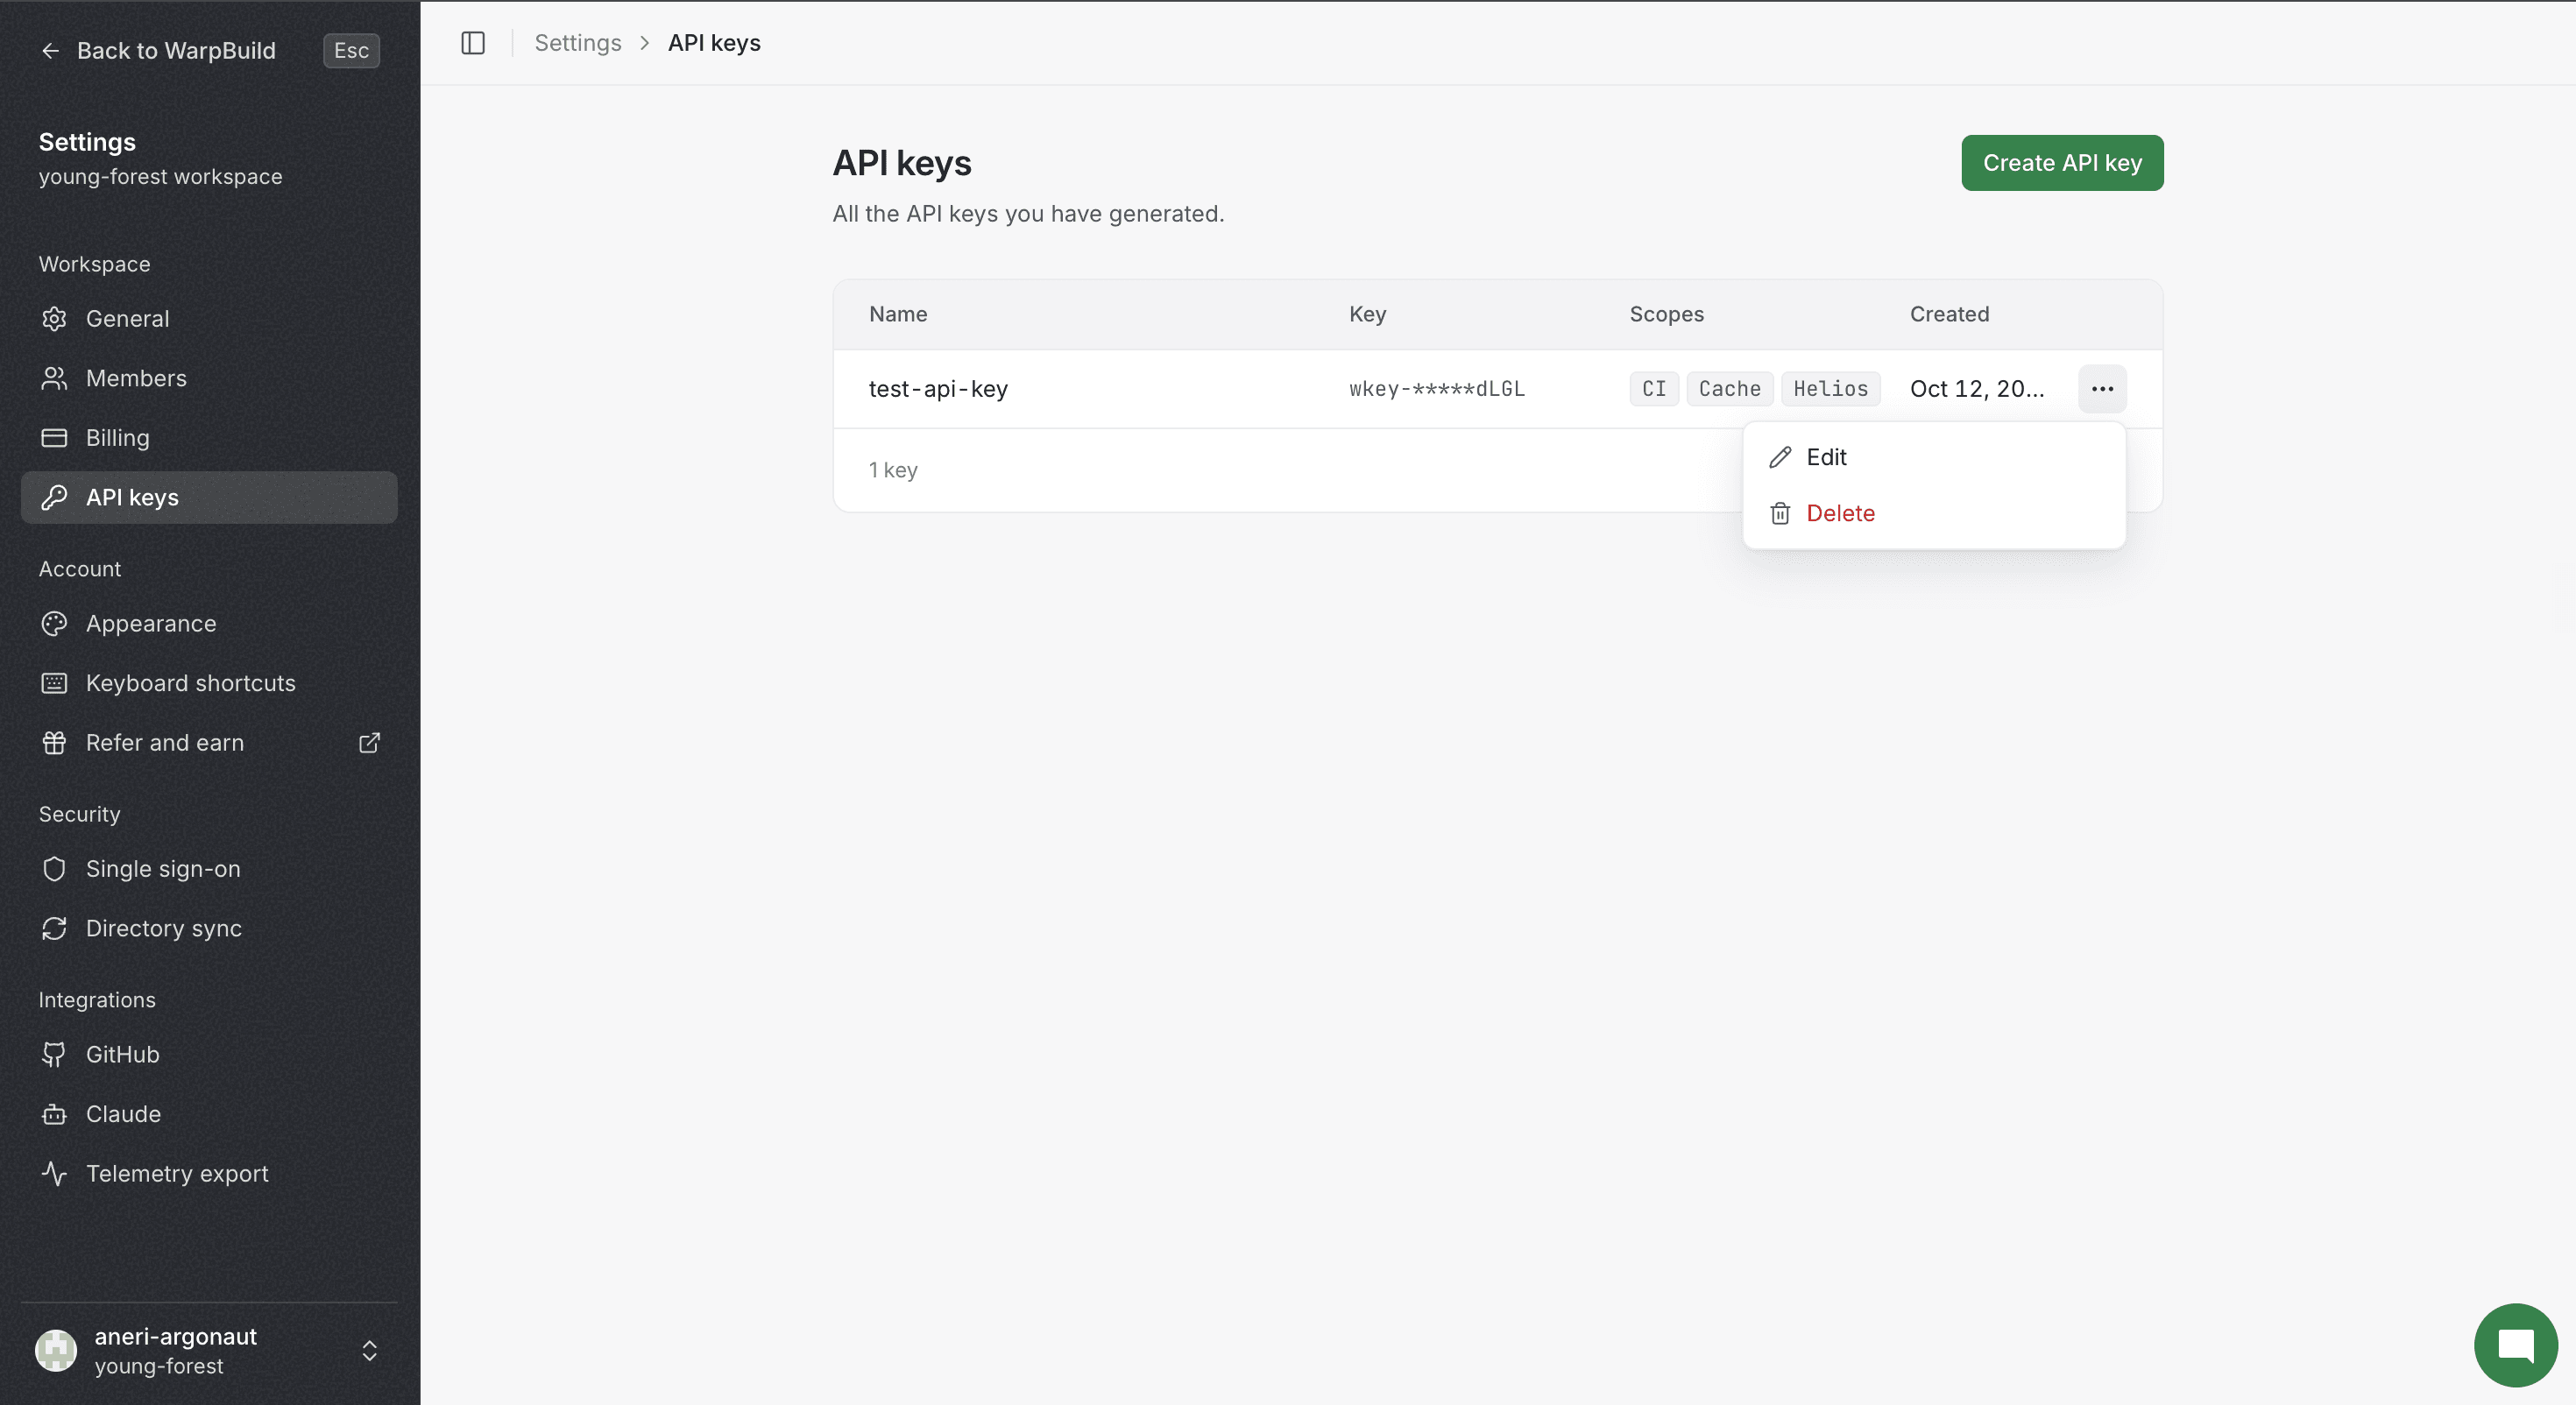Click the Refer and earn gift icon
The image size is (2576, 1405).
click(x=54, y=743)
